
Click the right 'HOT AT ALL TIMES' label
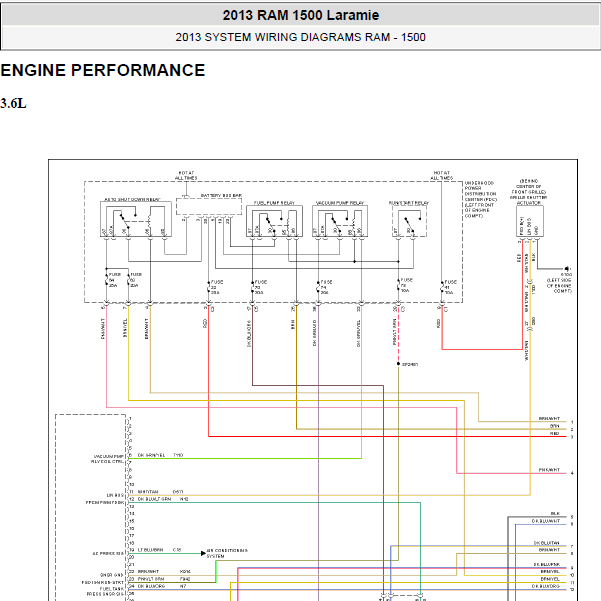(x=442, y=176)
